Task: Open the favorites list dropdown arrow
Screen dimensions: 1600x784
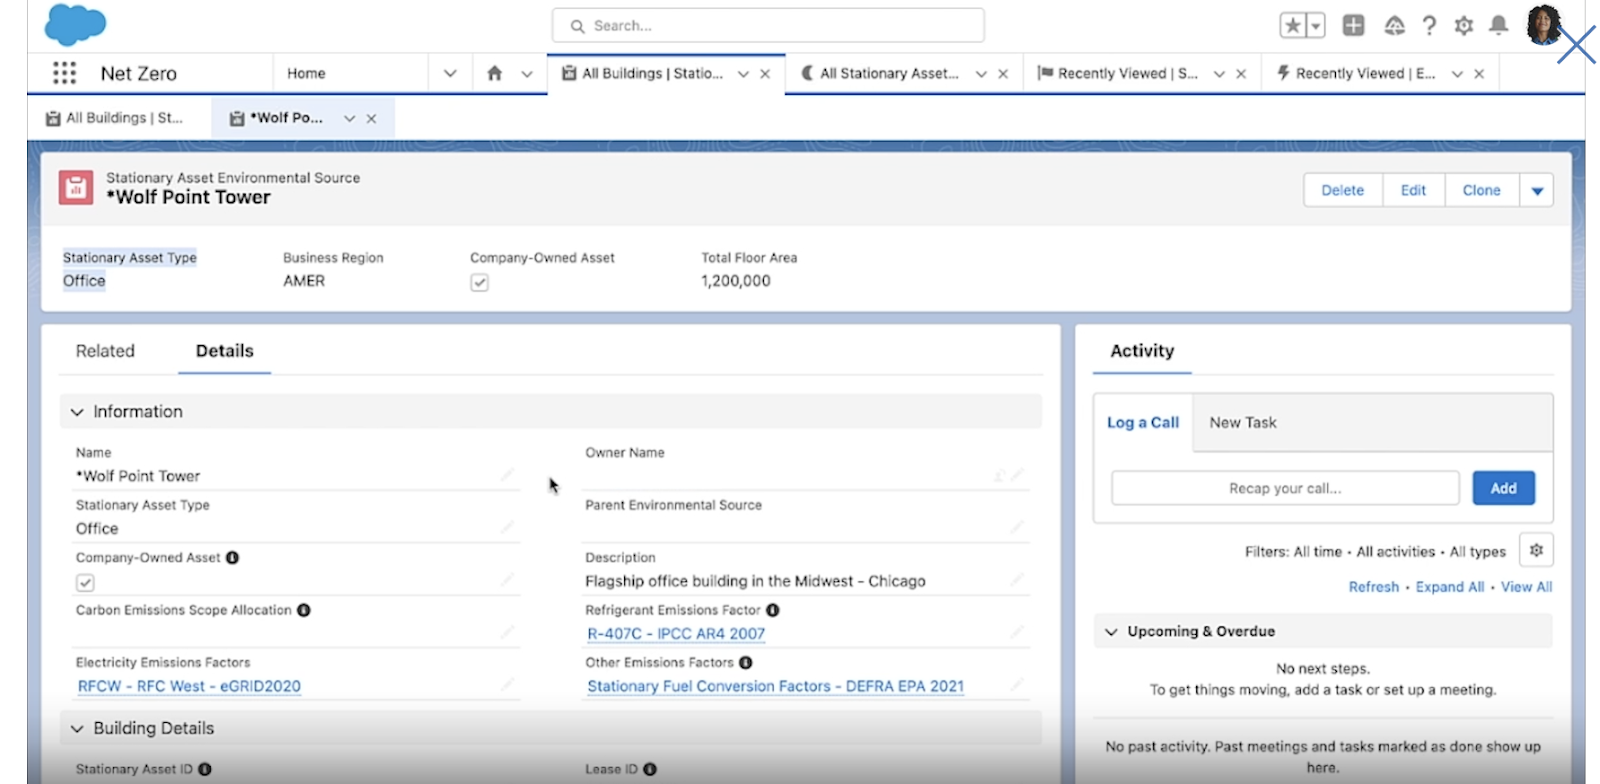Action: click(x=1316, y=26)
